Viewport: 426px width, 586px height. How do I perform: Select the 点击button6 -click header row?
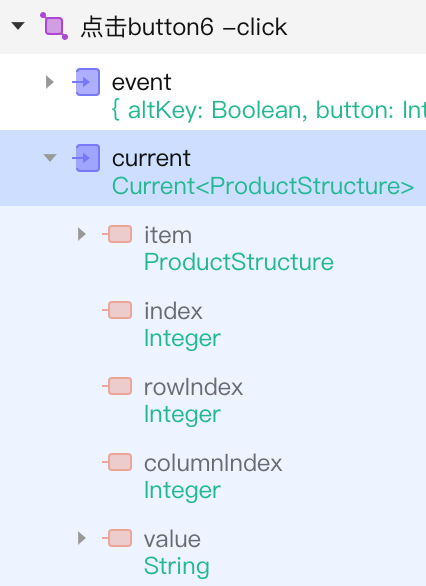213,27
